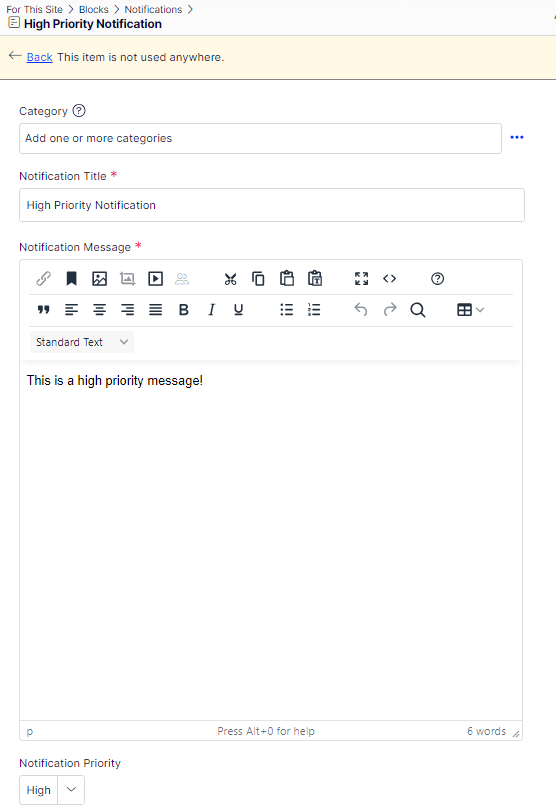Switch editor to fullscreen mode

click(x=362, y=279)
